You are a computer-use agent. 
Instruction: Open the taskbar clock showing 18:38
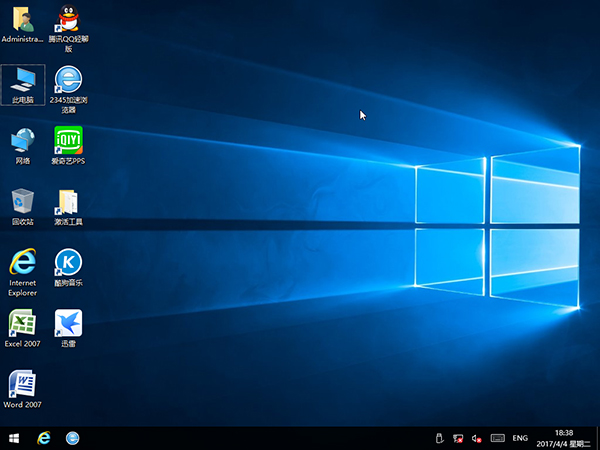click(565, 438)
